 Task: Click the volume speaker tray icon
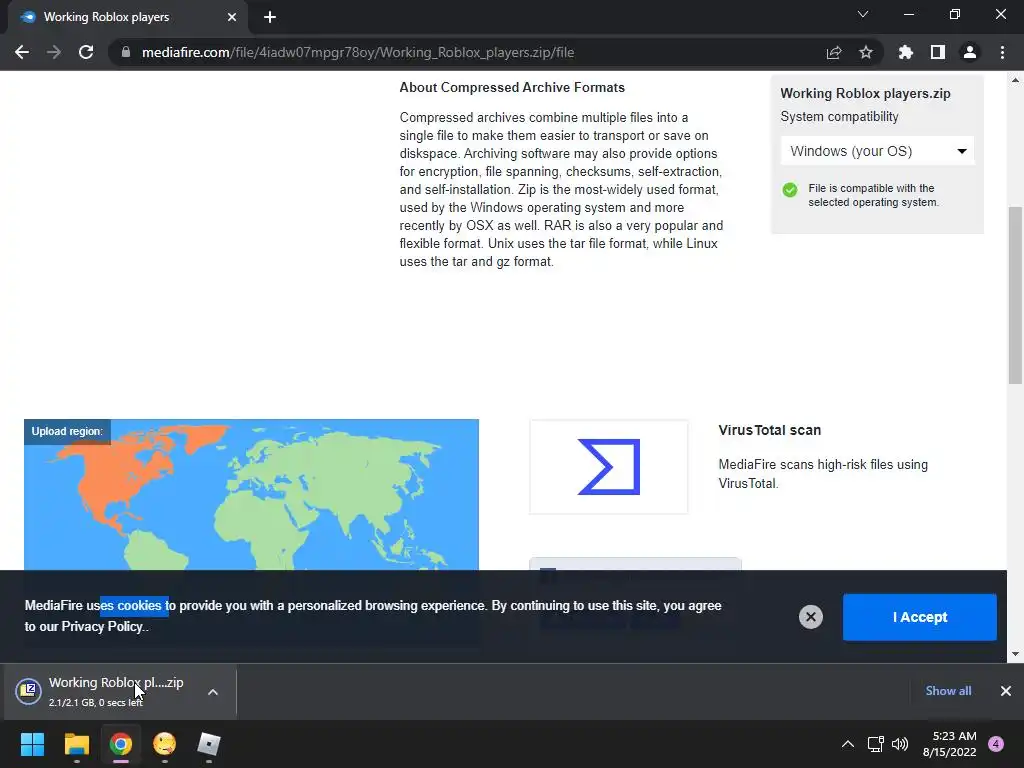(900, 744)
